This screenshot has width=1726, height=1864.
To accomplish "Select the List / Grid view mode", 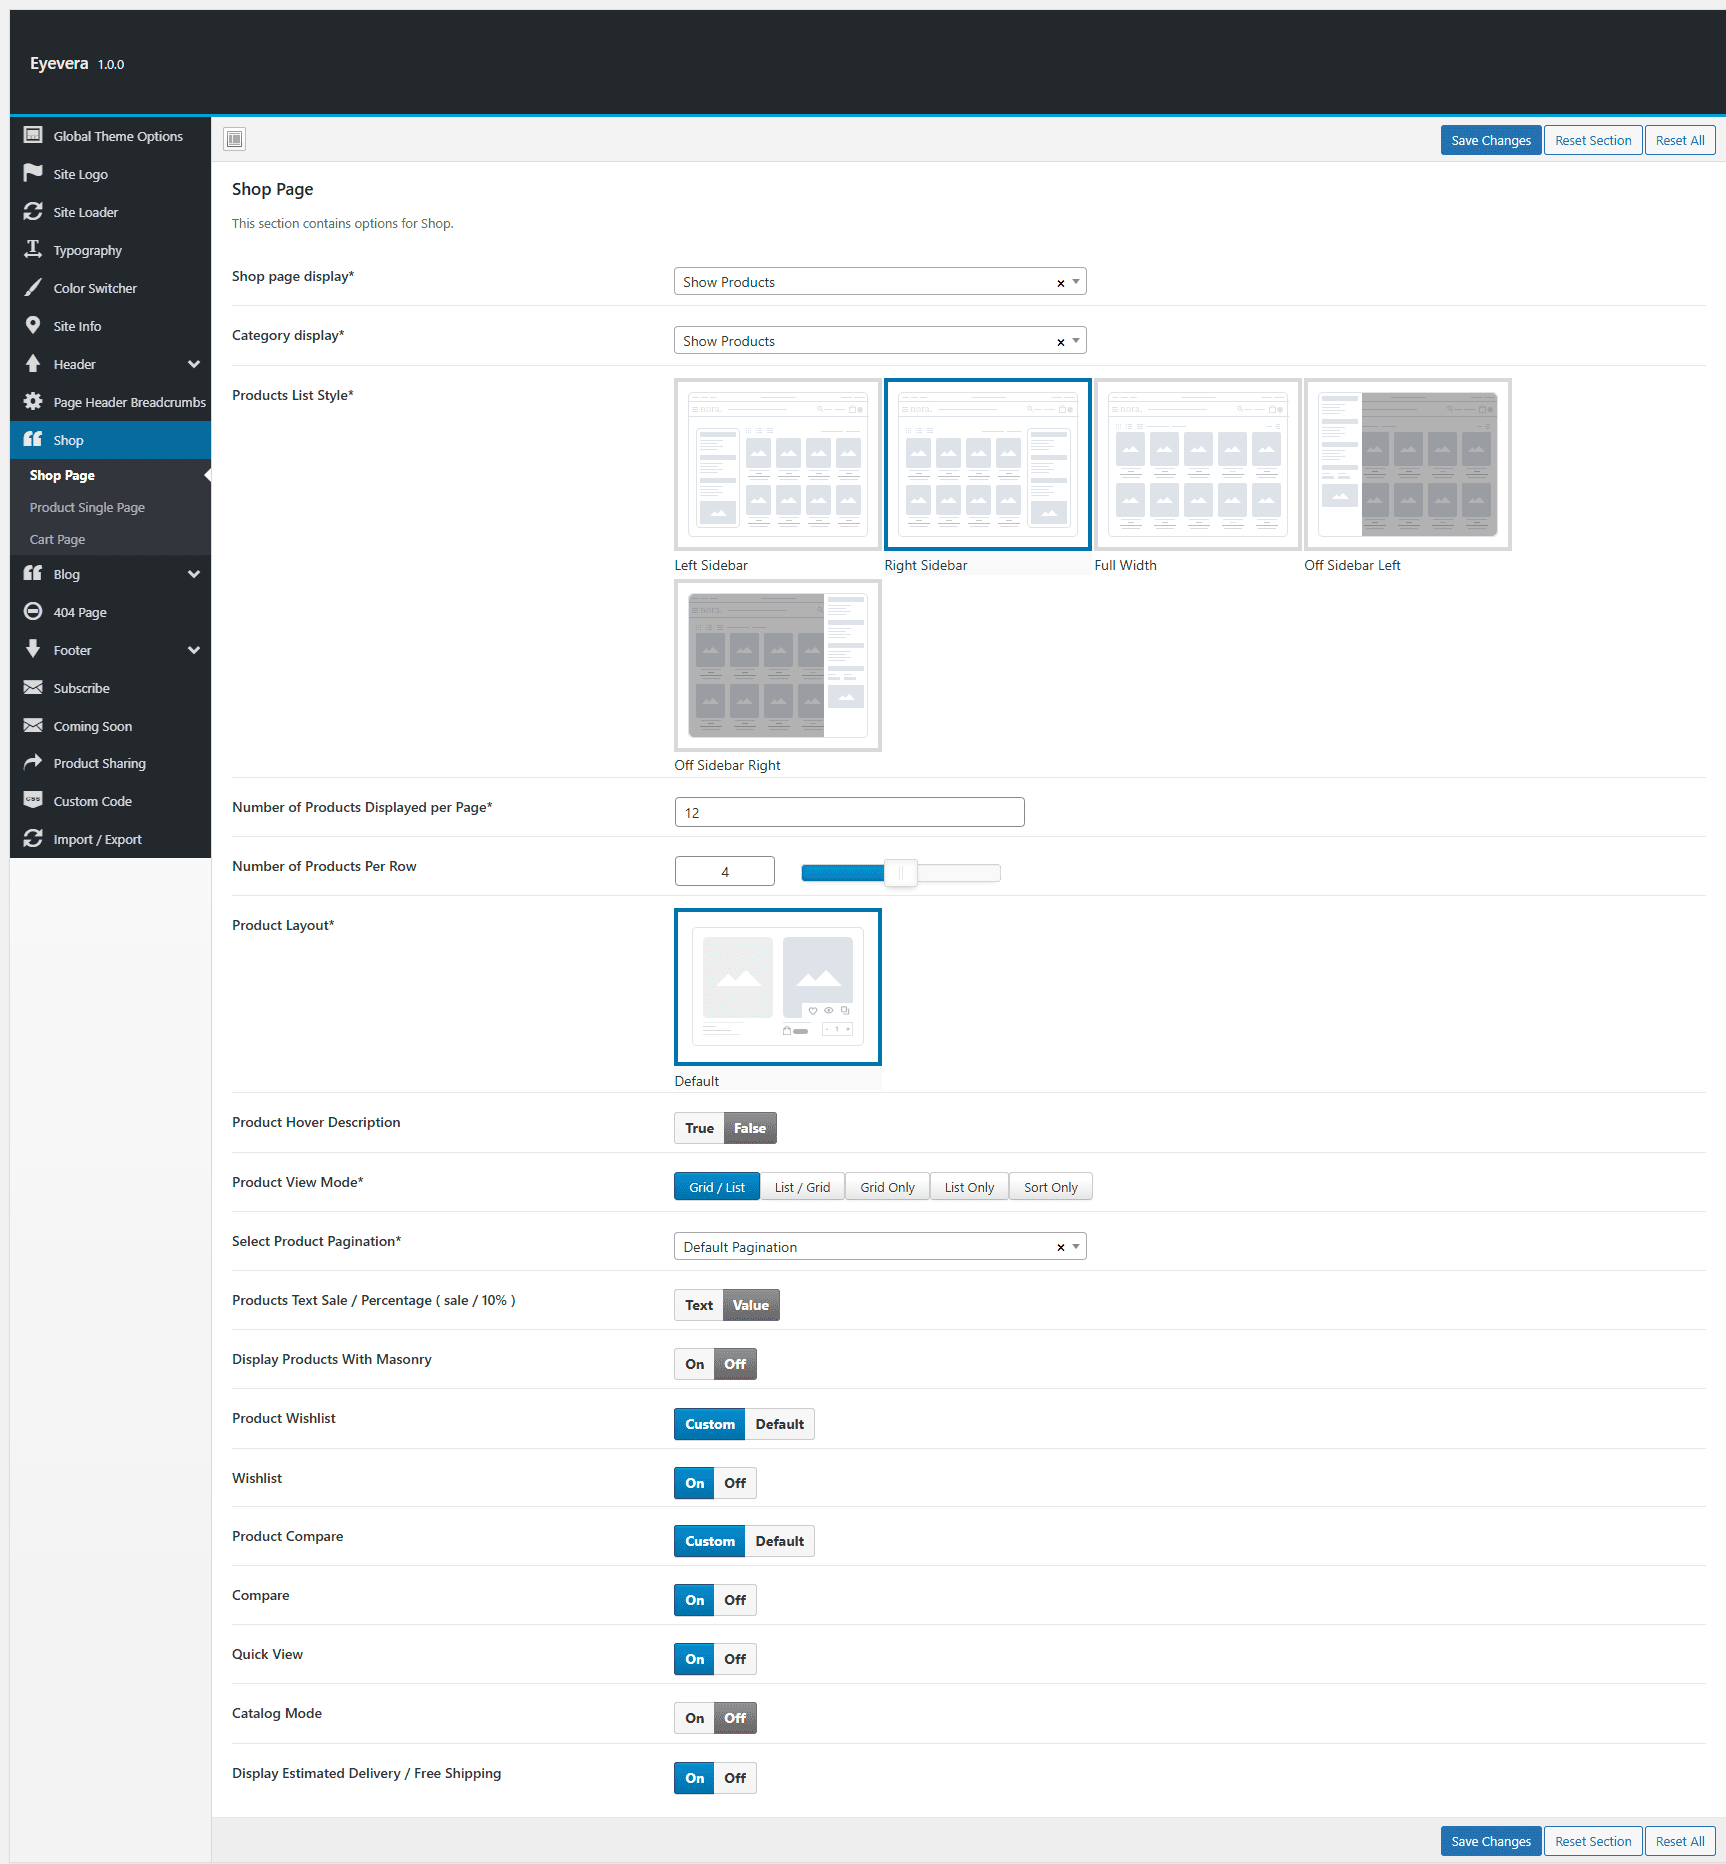I will point(802,1187).
